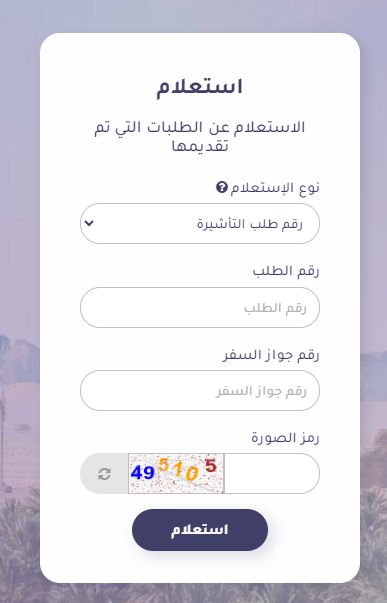Click the captcha picture showing 495105
387x603 pixels.
click(176, 473)
